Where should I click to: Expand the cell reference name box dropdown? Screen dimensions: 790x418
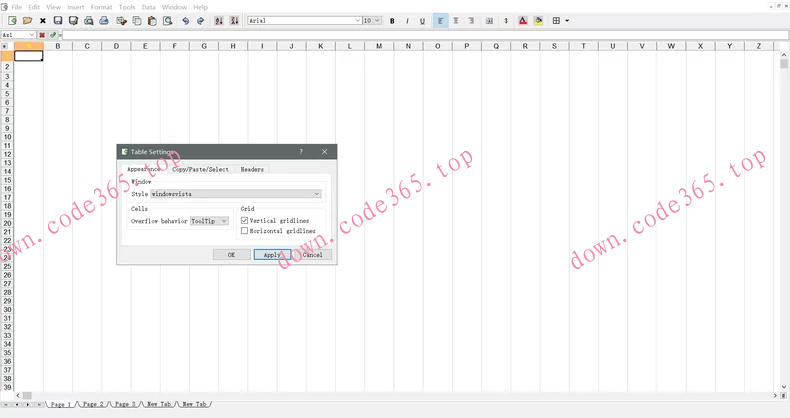(32, 35)
